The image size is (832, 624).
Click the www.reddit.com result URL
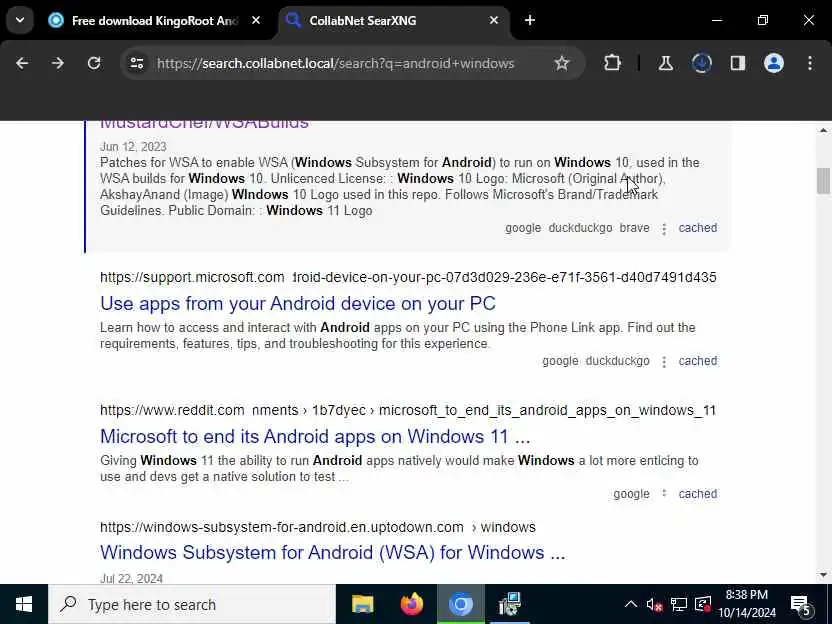click(408, 410)
